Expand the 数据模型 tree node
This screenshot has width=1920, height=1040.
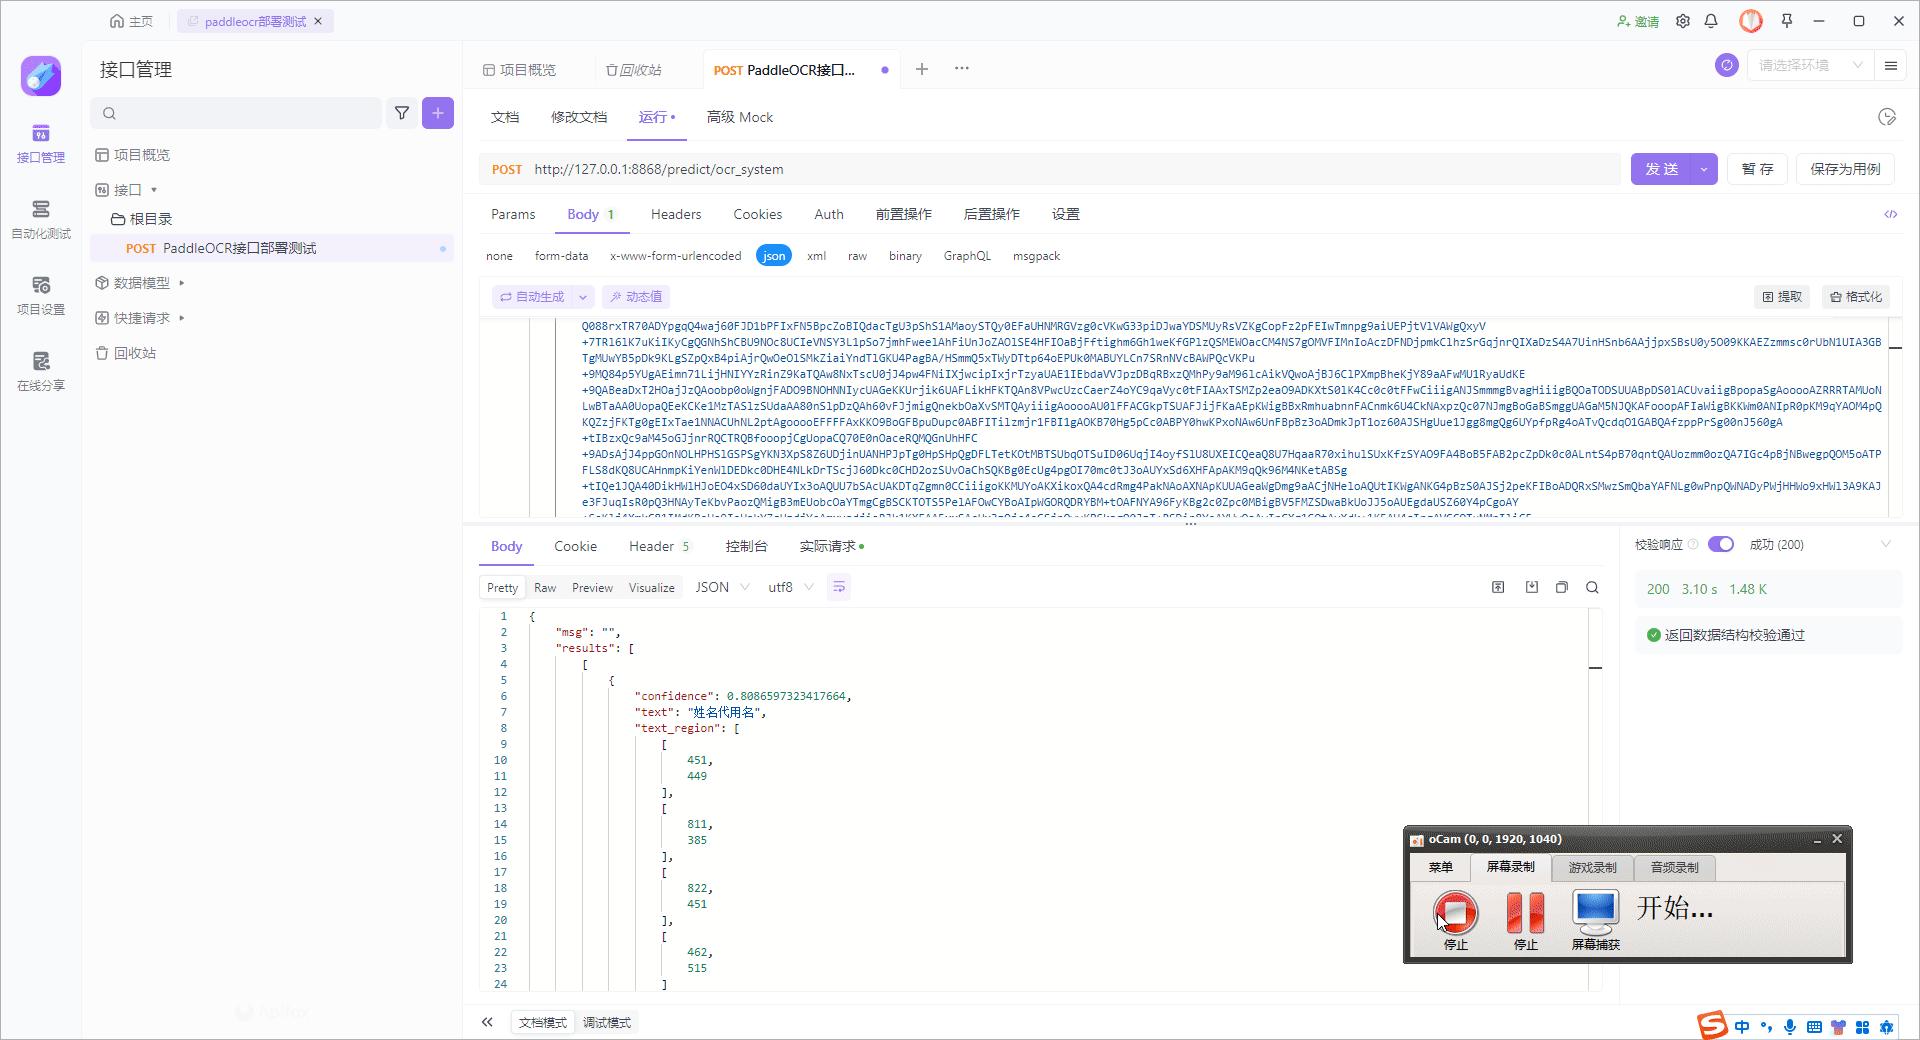(181, 283)
